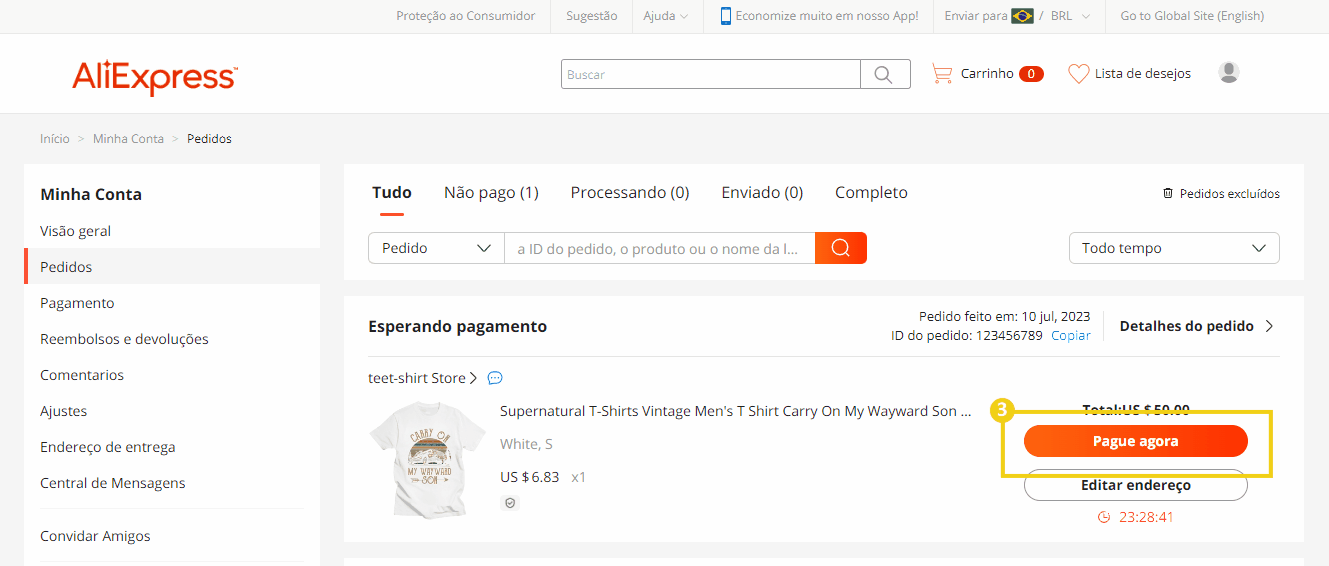
Task: Open chat with teet-shirt Store seller
Action: (x=495, y=378)
